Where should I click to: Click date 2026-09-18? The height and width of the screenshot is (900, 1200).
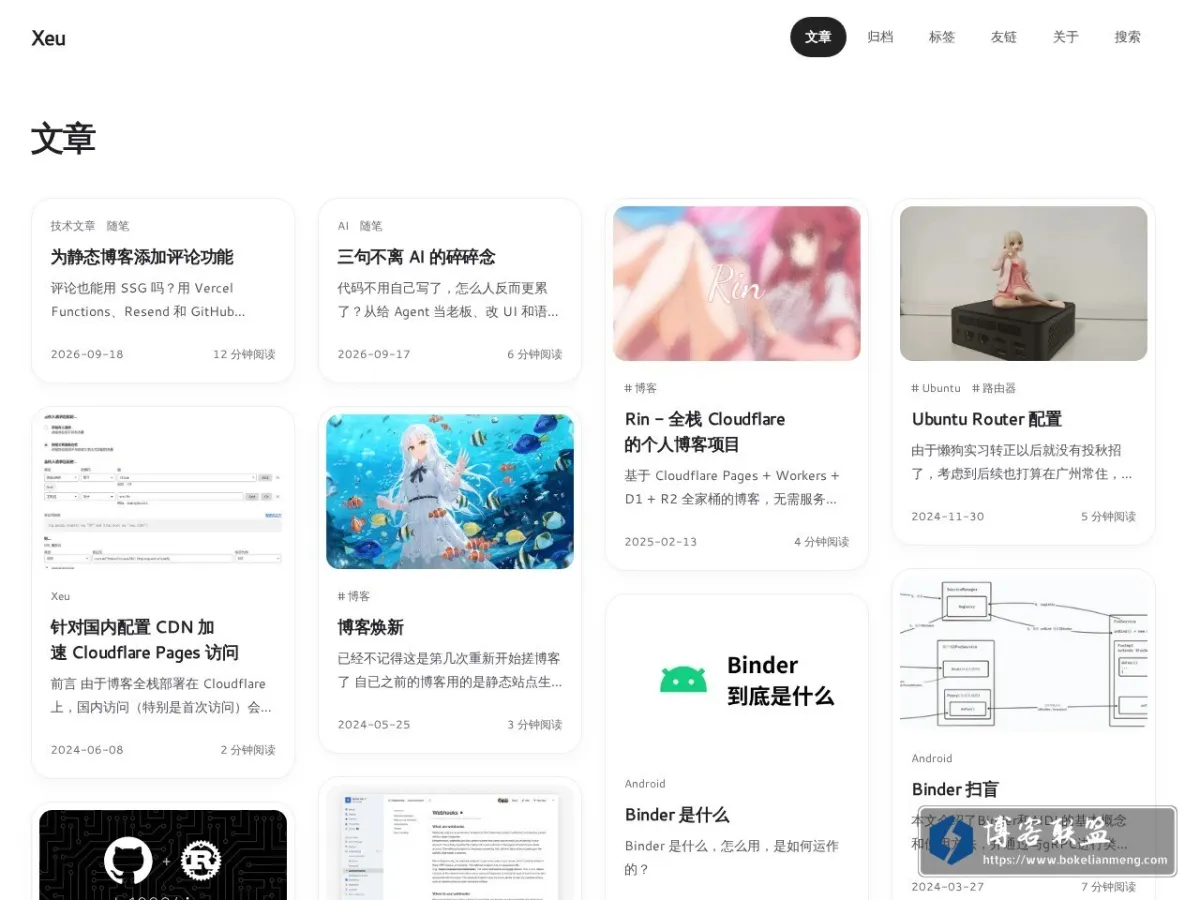tap(87, 354)
